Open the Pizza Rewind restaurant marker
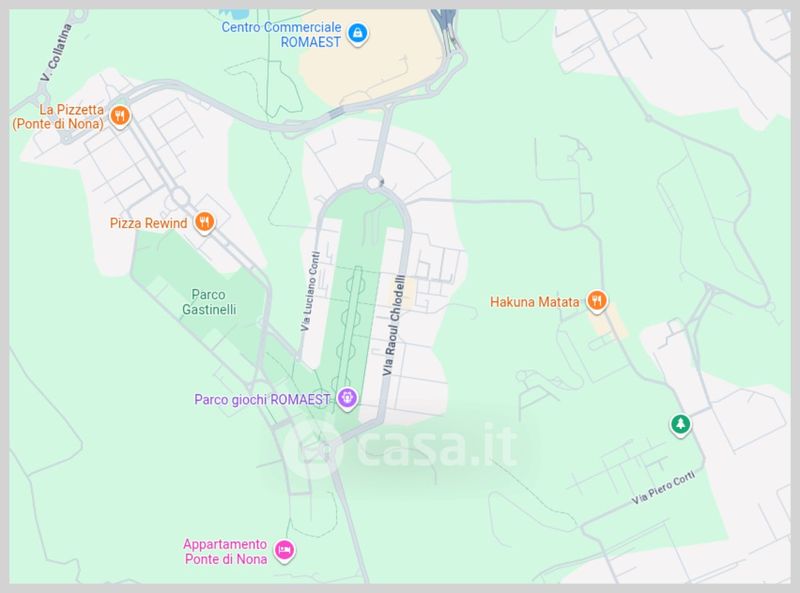800x593 pixels. (x=204, y=223)
